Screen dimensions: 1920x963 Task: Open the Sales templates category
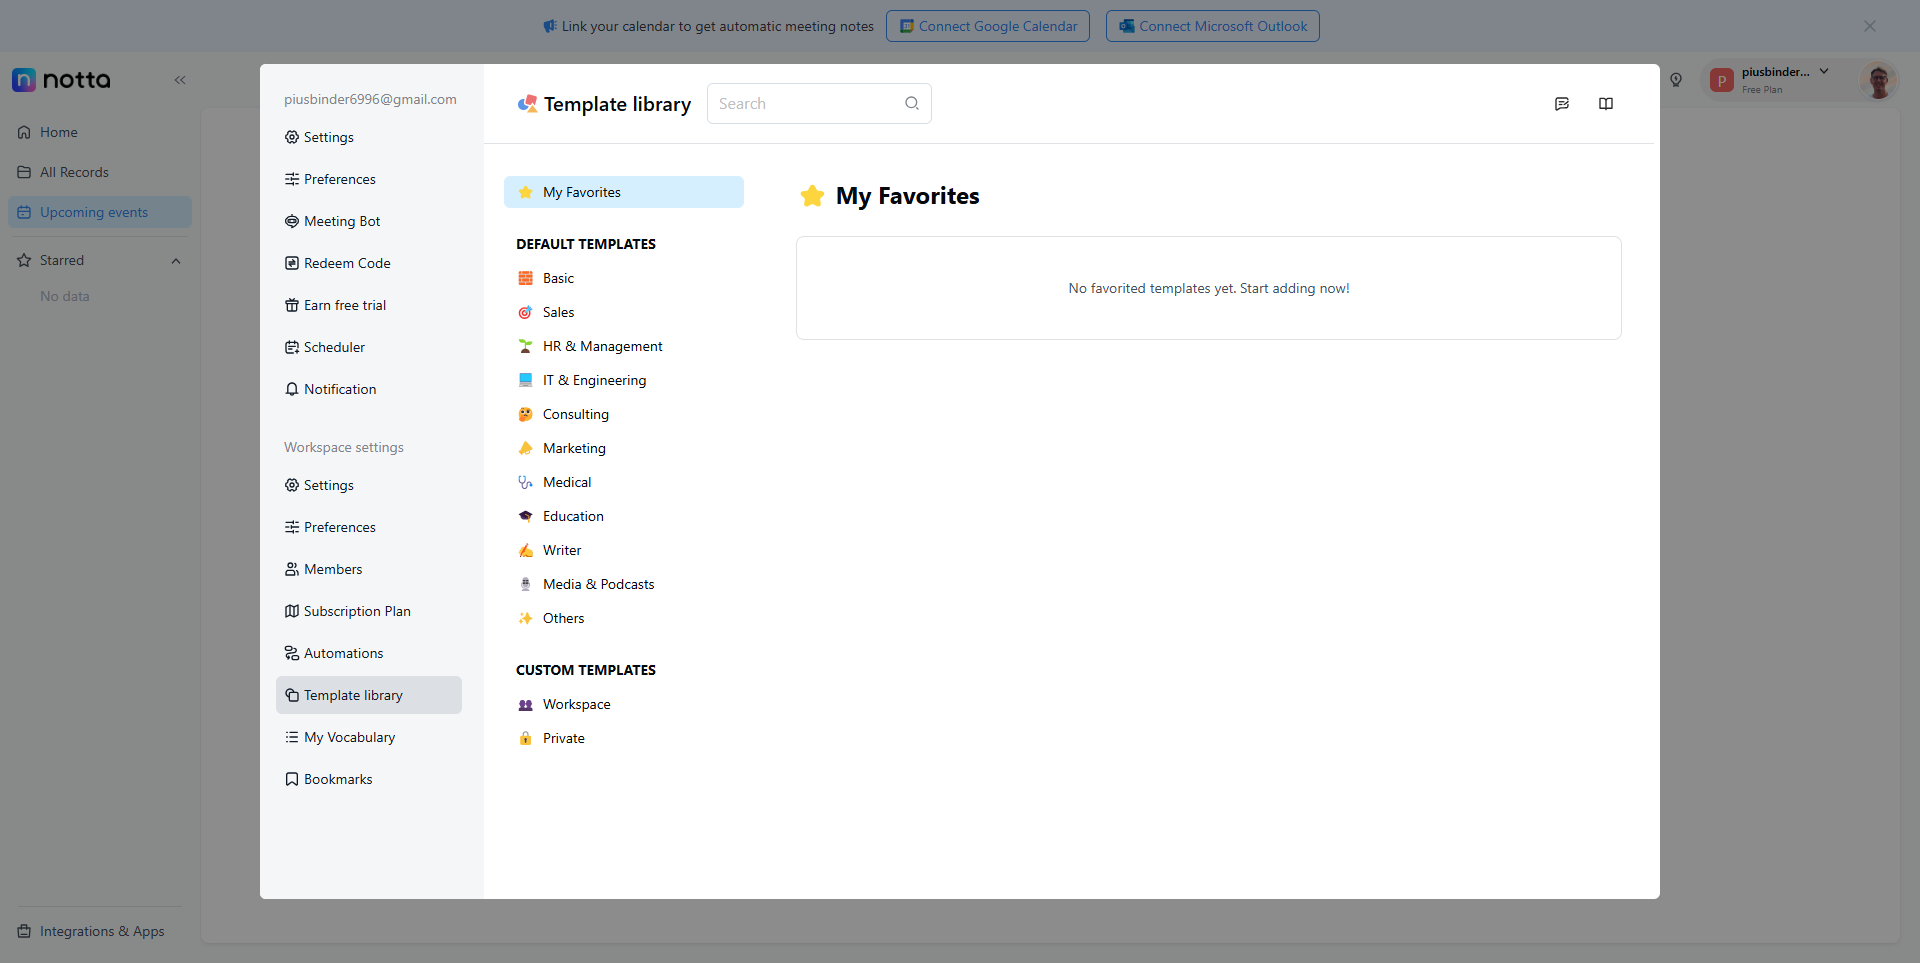(x=558, y=312)
